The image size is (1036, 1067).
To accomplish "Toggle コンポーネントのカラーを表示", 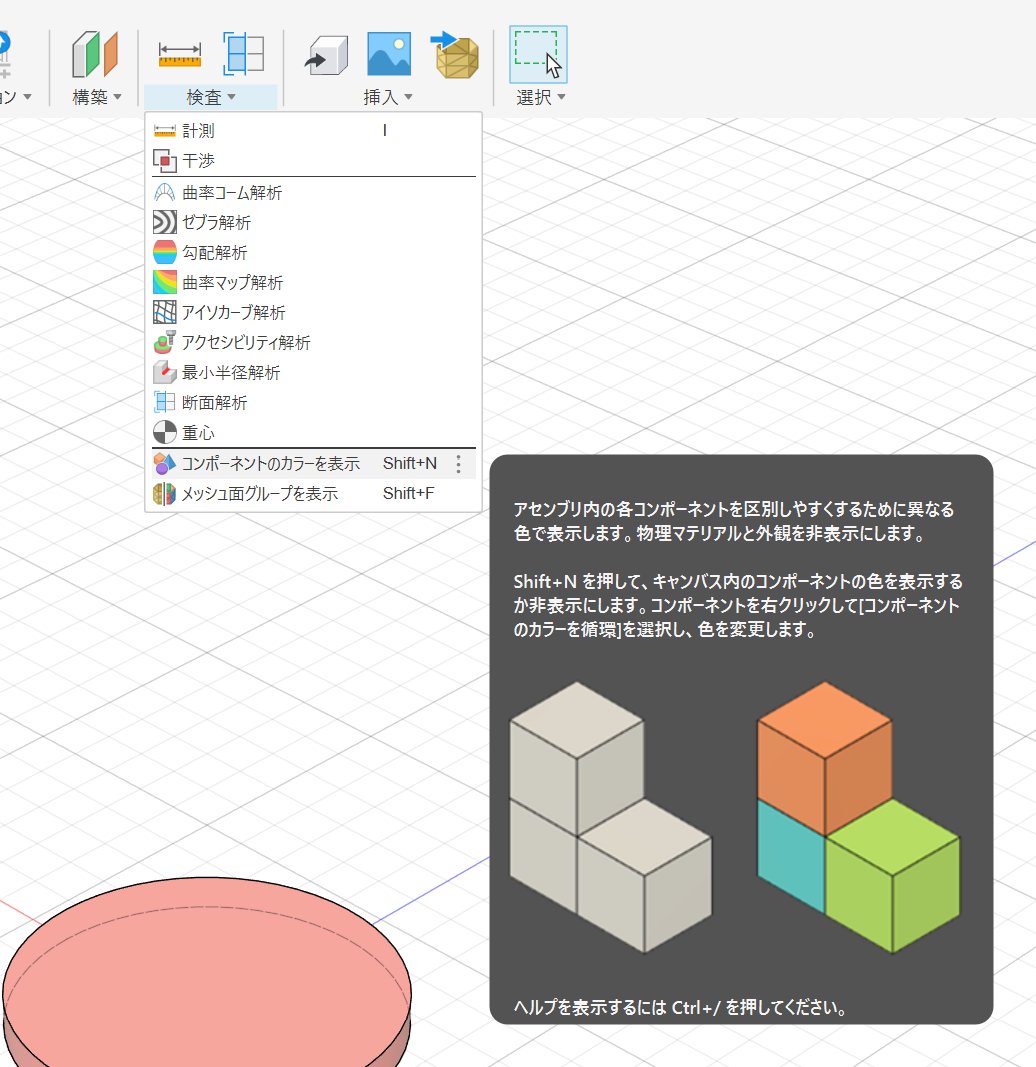I will (313, 464).
